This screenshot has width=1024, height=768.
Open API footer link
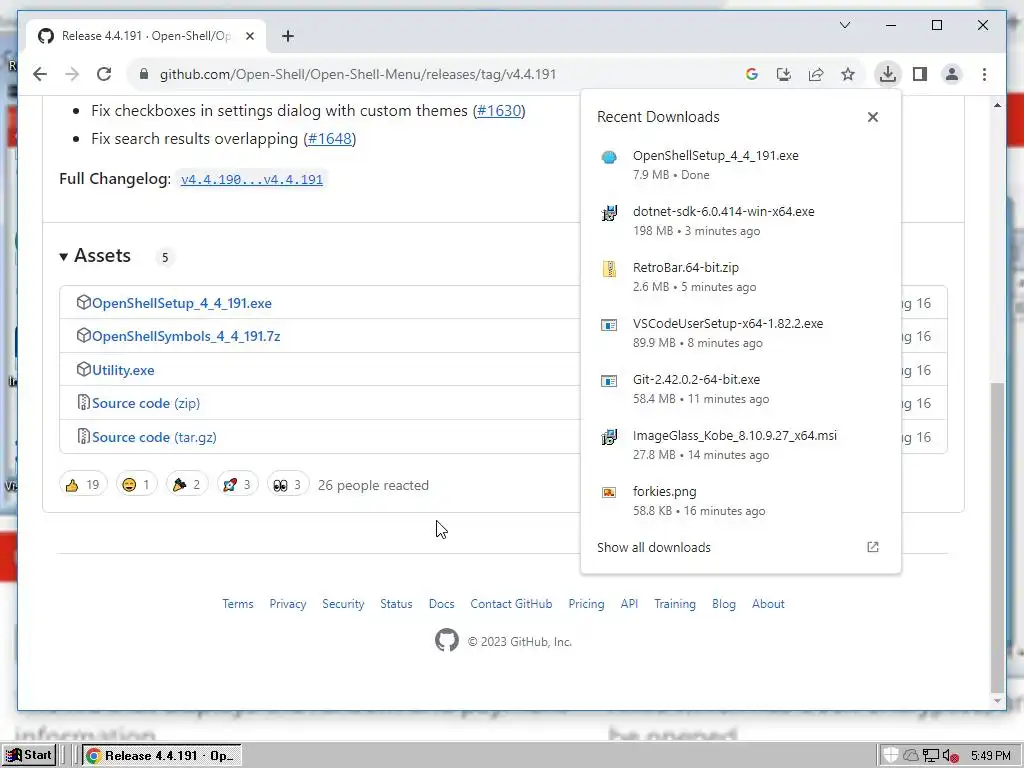click(x=630, y=604)
